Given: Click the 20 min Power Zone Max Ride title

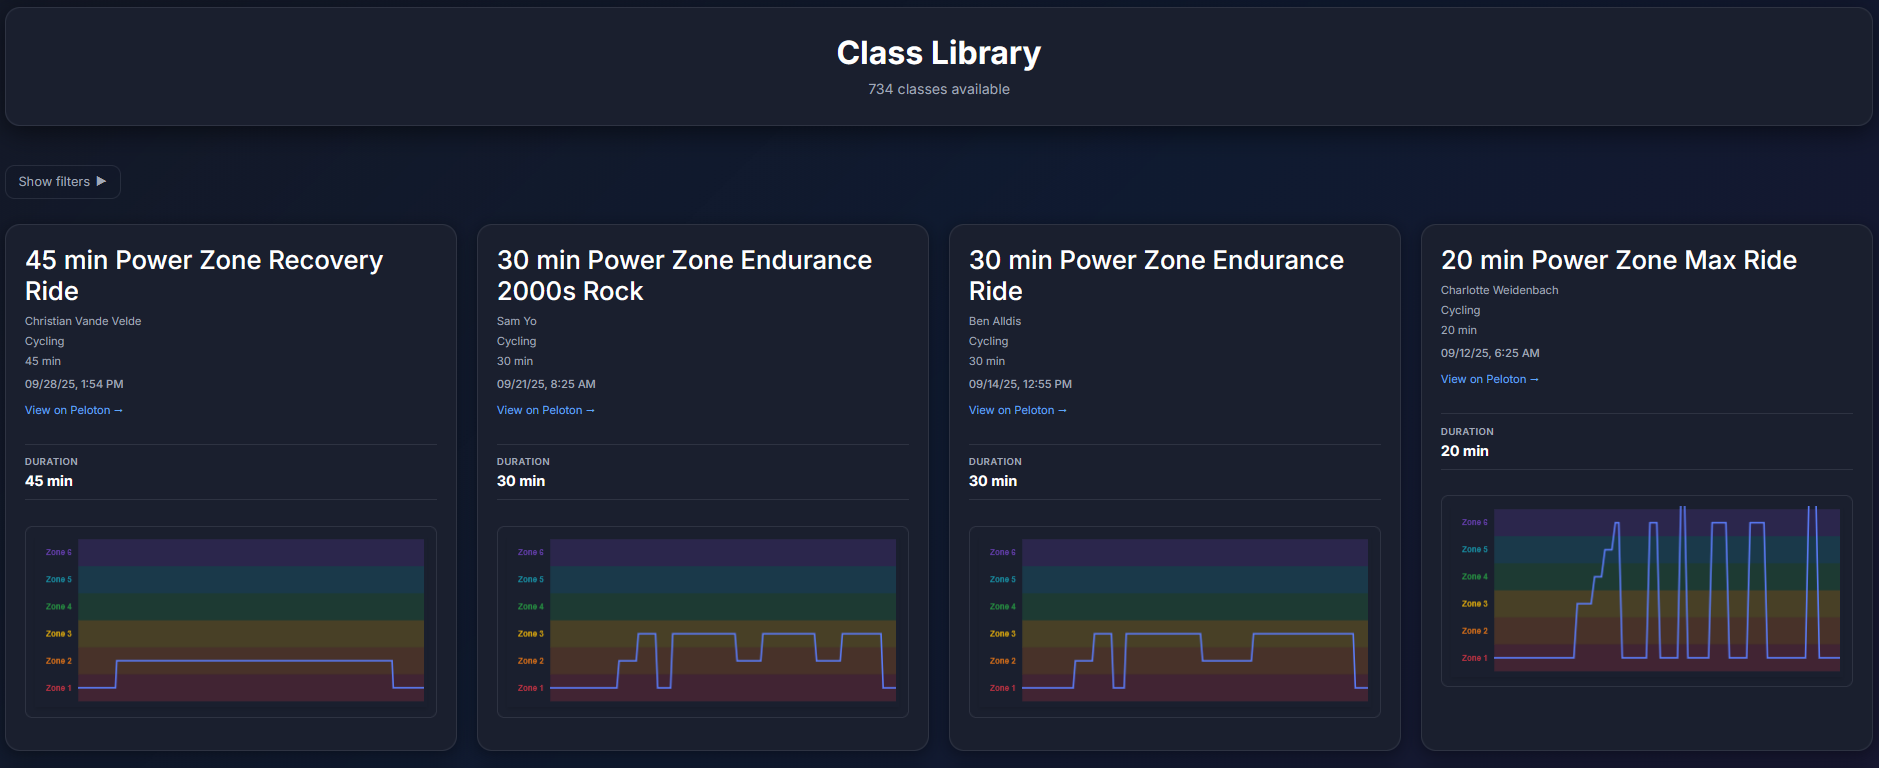Looking at the screenshot, I should 1618,260.
